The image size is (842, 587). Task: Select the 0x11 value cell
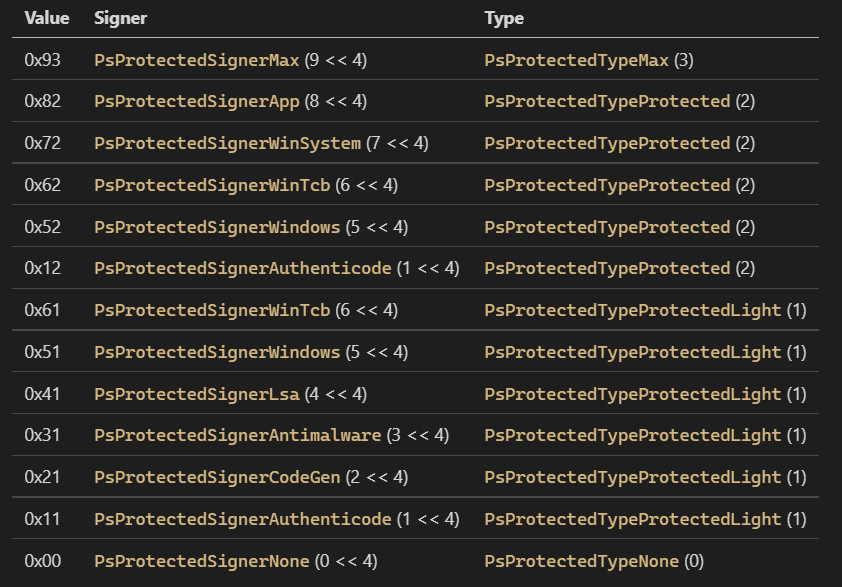43,519
